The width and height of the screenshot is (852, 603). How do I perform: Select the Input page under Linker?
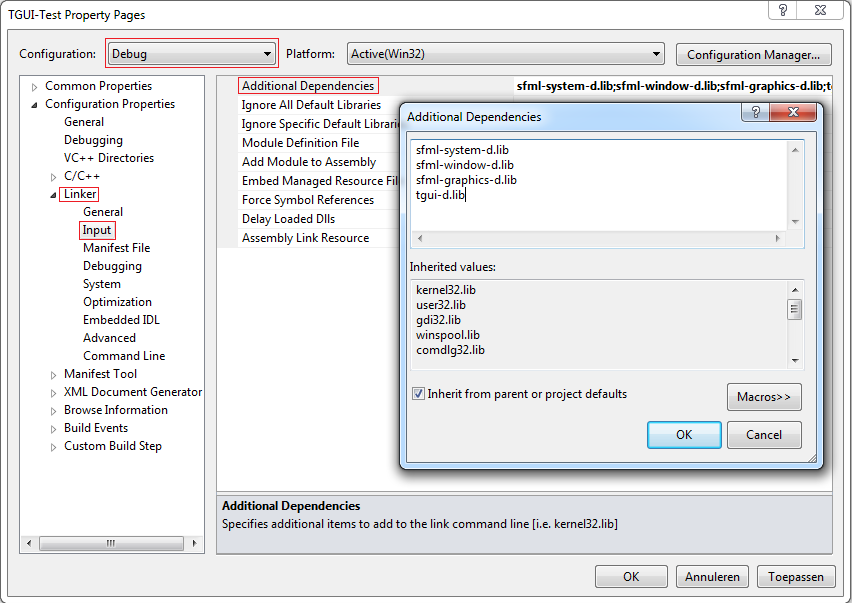pyautogui.click(x=97, y=230)
